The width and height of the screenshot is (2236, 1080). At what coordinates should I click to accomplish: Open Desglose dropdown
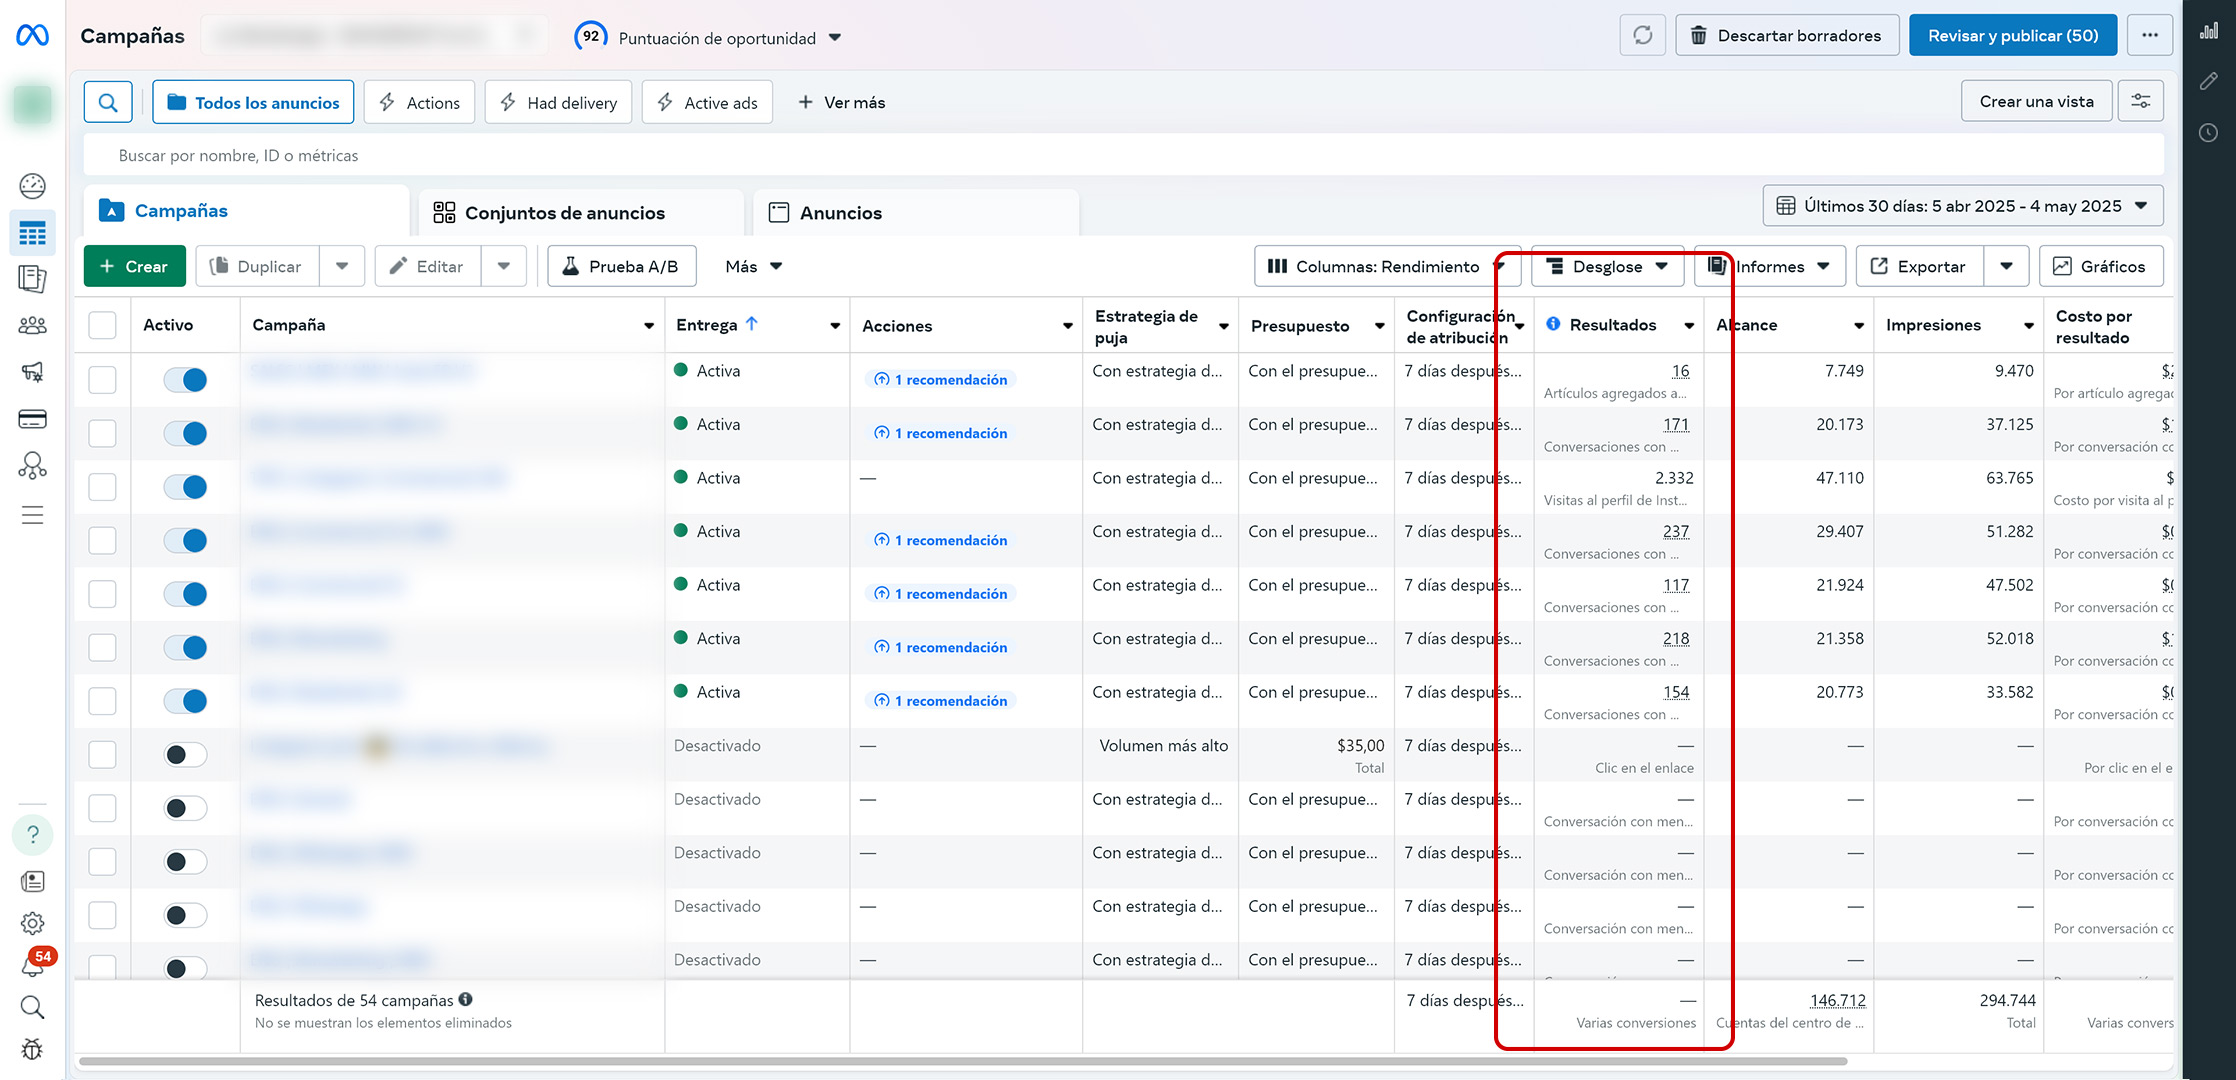pyautogui.click(x=1607, y=266)
